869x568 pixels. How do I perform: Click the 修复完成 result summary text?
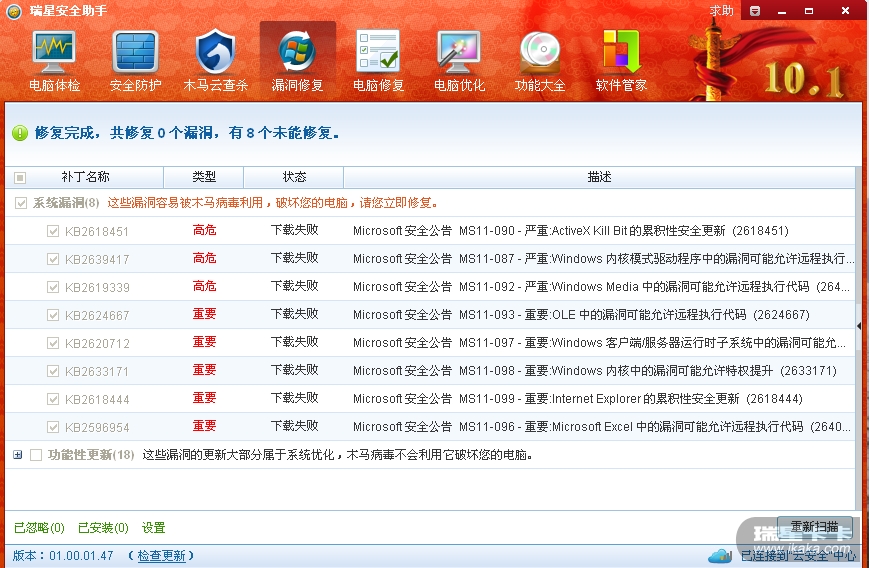pos(187,133)
